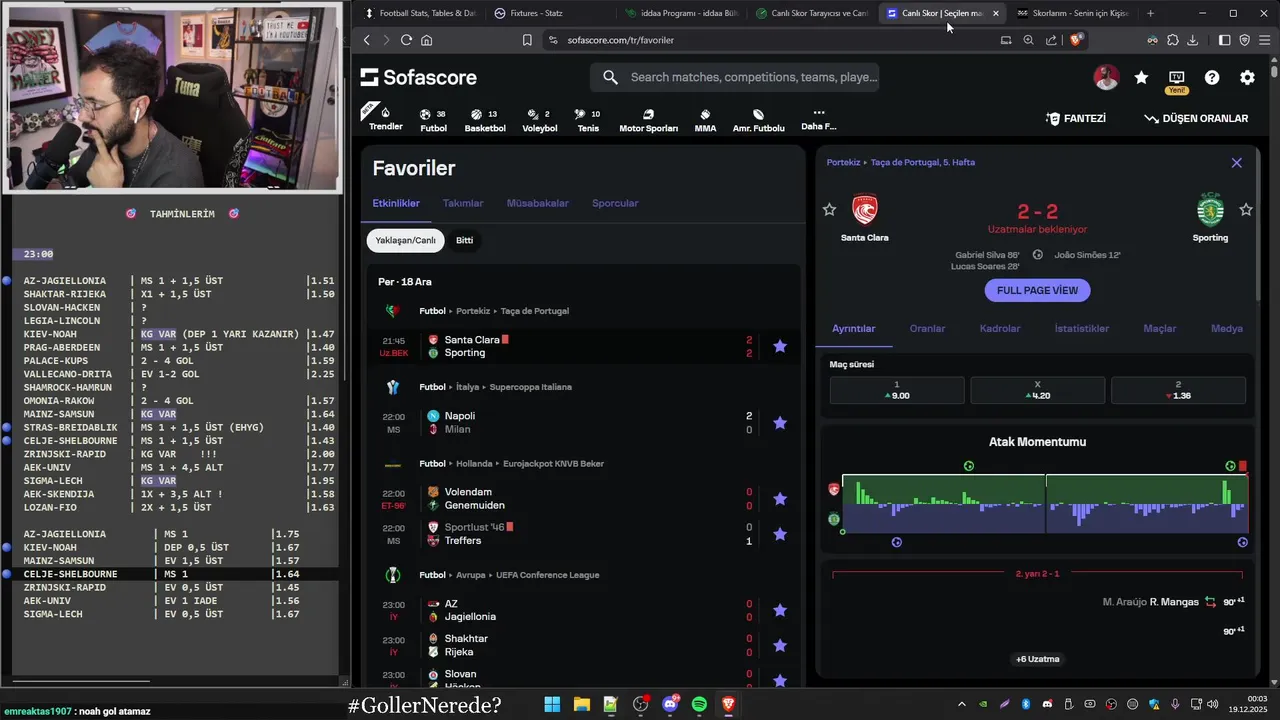The image size is (1280, 720).
Task: Click the FULL PAGE VIEW button
Action: [x=1037, y=290]
